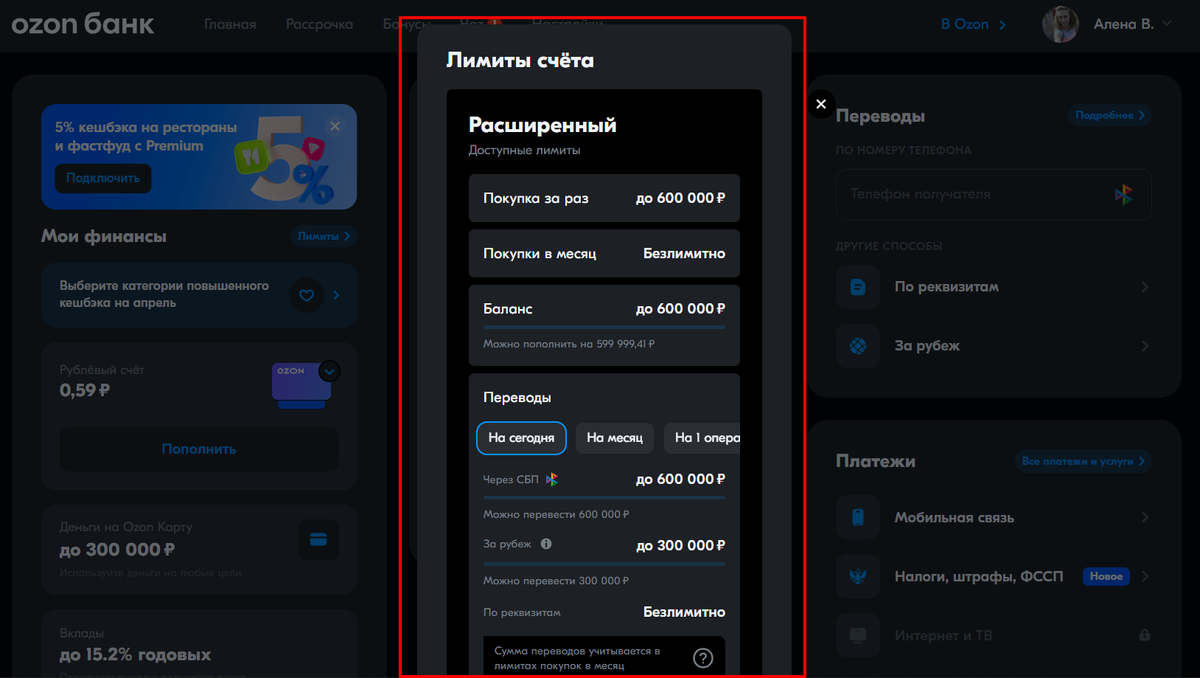Click the СБП logo next to 'Через СБП'
Screen dimensions: 1200x678
click(x=552, y=480)
